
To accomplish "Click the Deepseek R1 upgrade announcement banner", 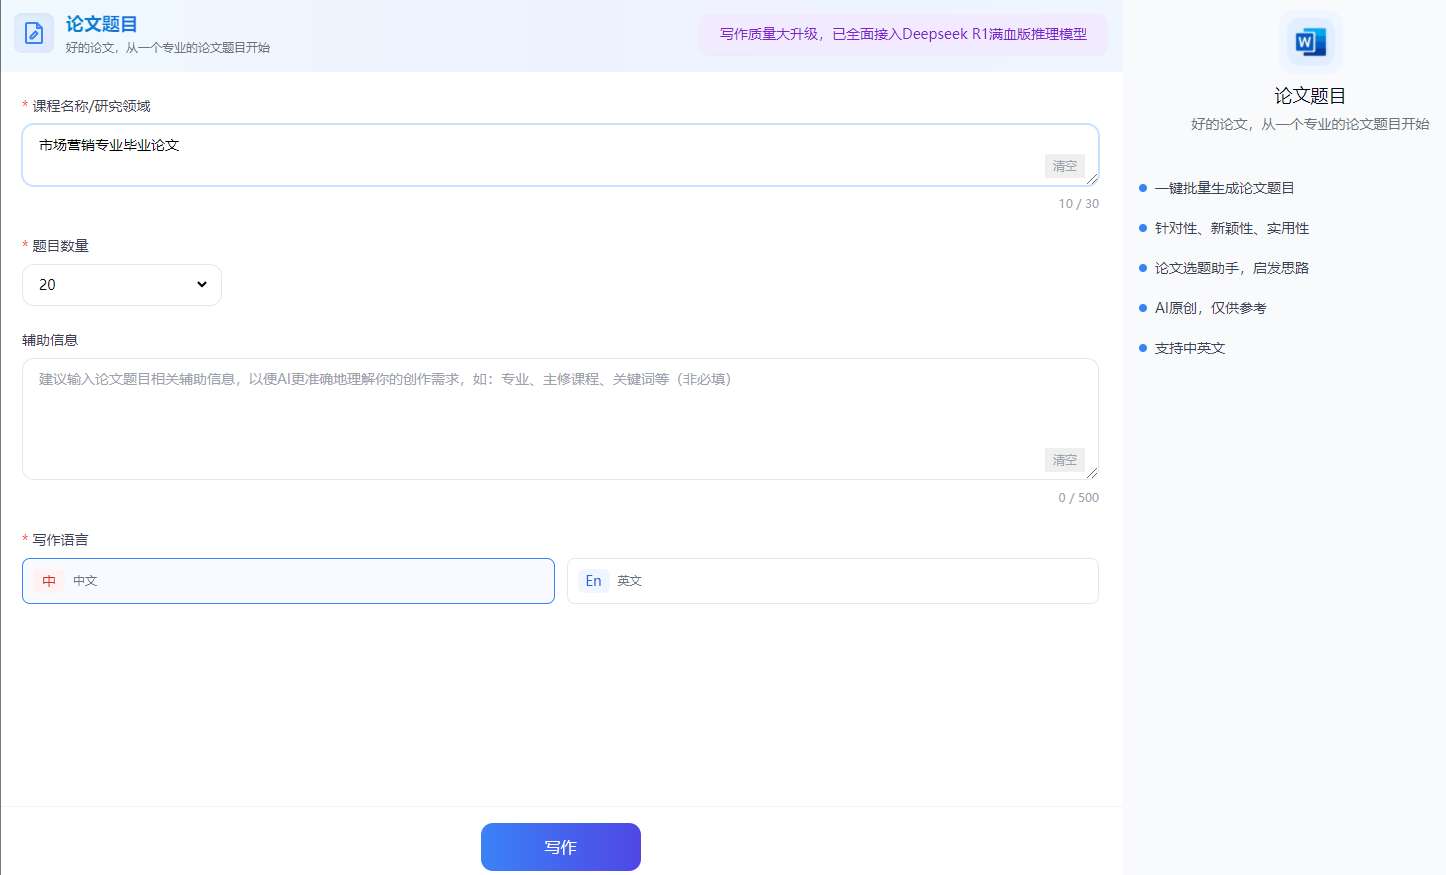I will (903, 34).
